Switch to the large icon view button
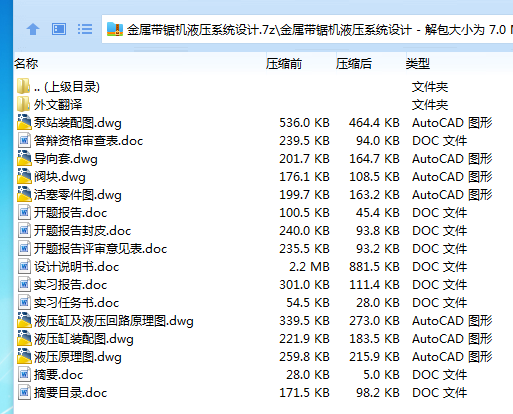This screenshot has width=513, height=414. click(59, 29)
